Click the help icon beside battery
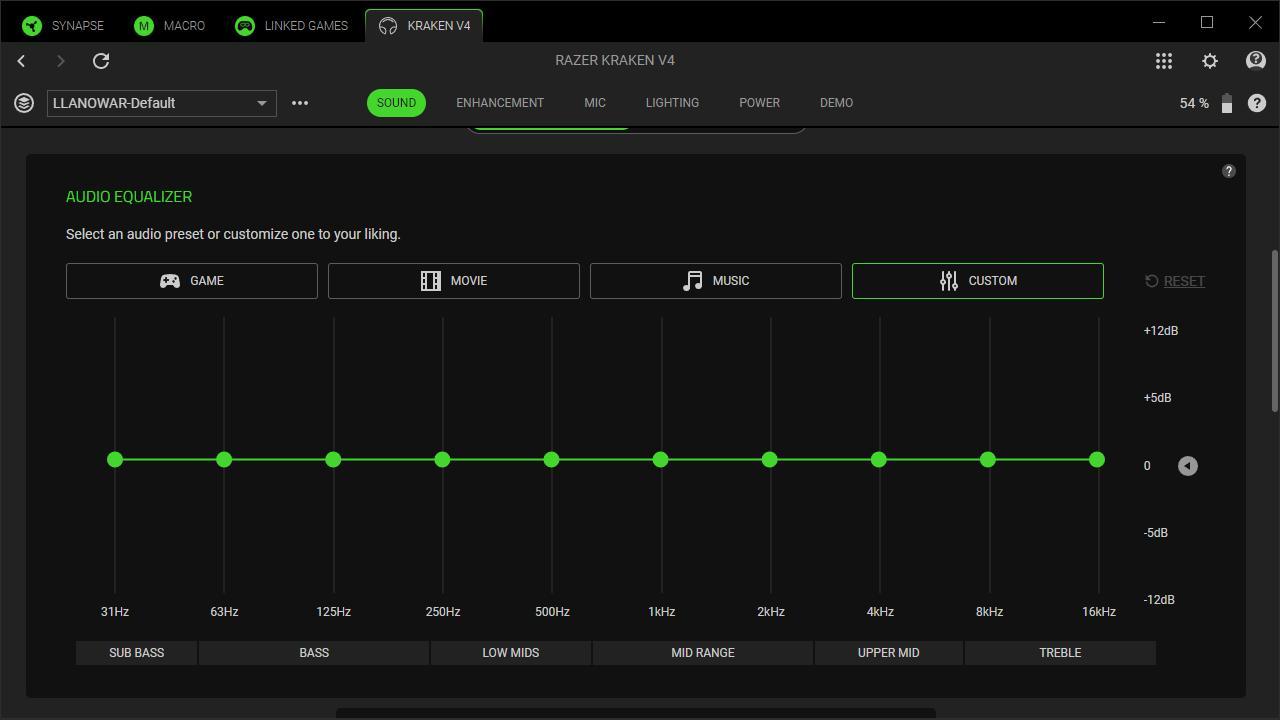The width and height of the screenshot is (1280, 720). (x=1257, y=103)
